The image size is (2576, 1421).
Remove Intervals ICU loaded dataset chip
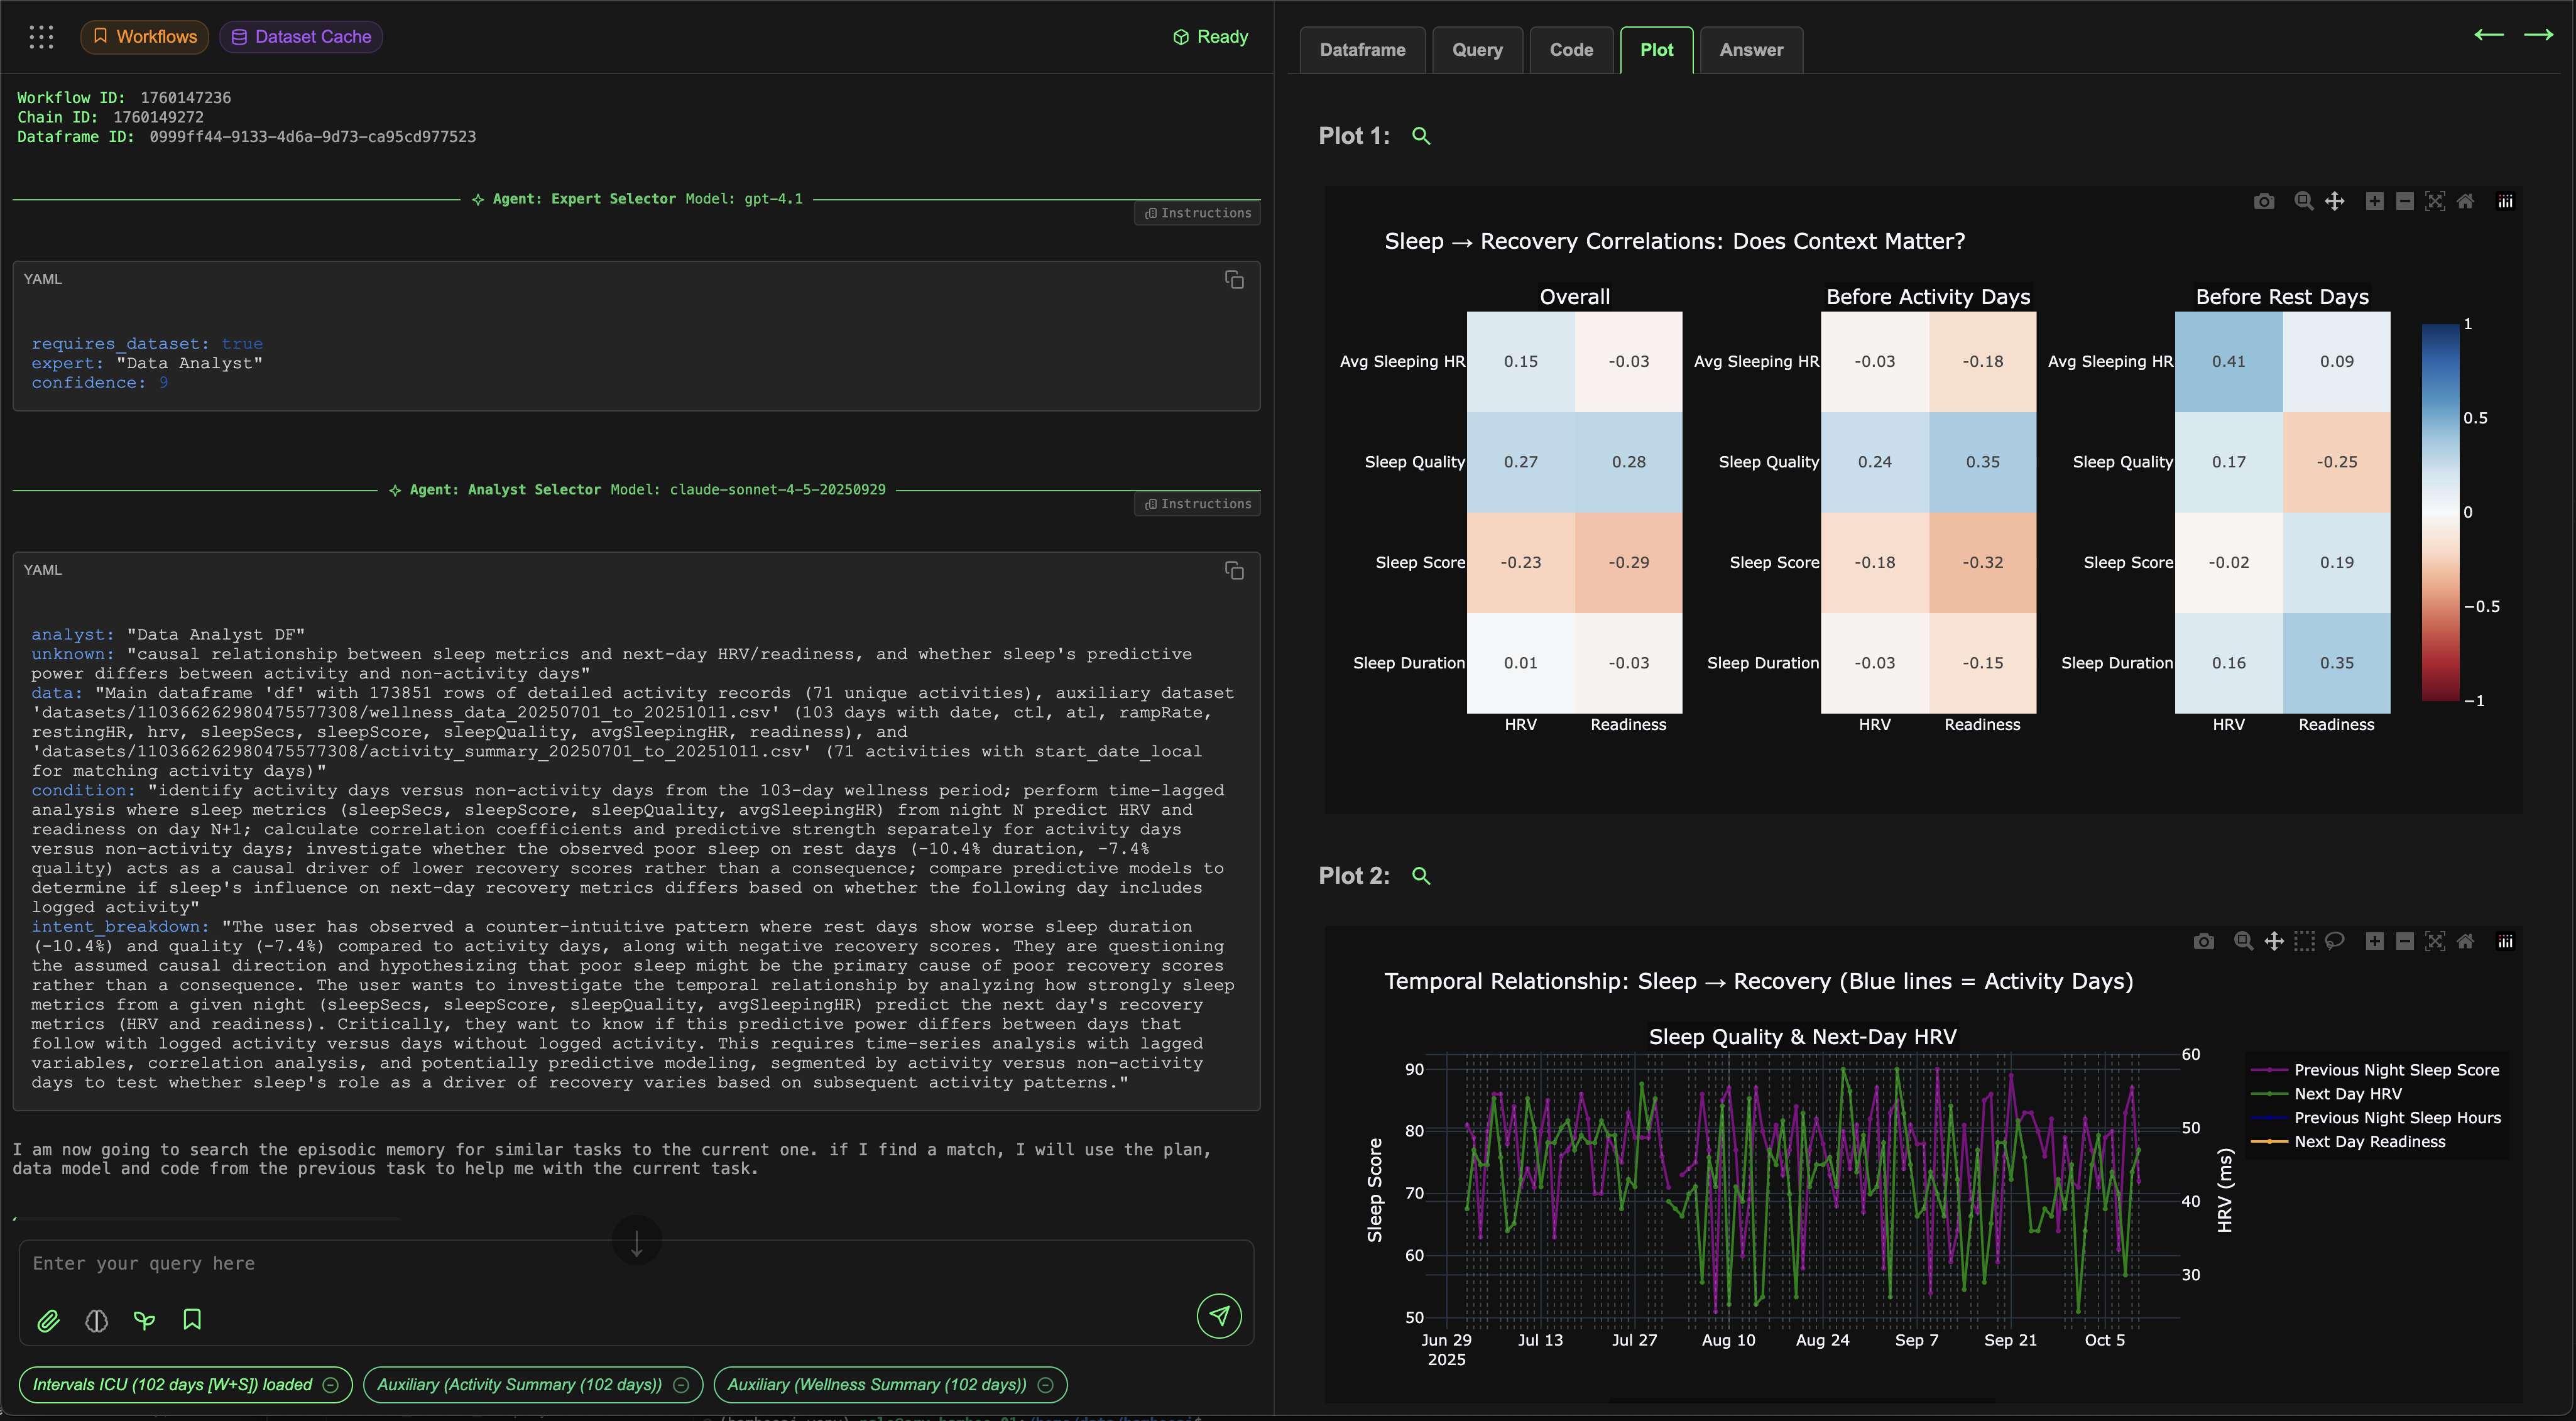[331, 1385]
